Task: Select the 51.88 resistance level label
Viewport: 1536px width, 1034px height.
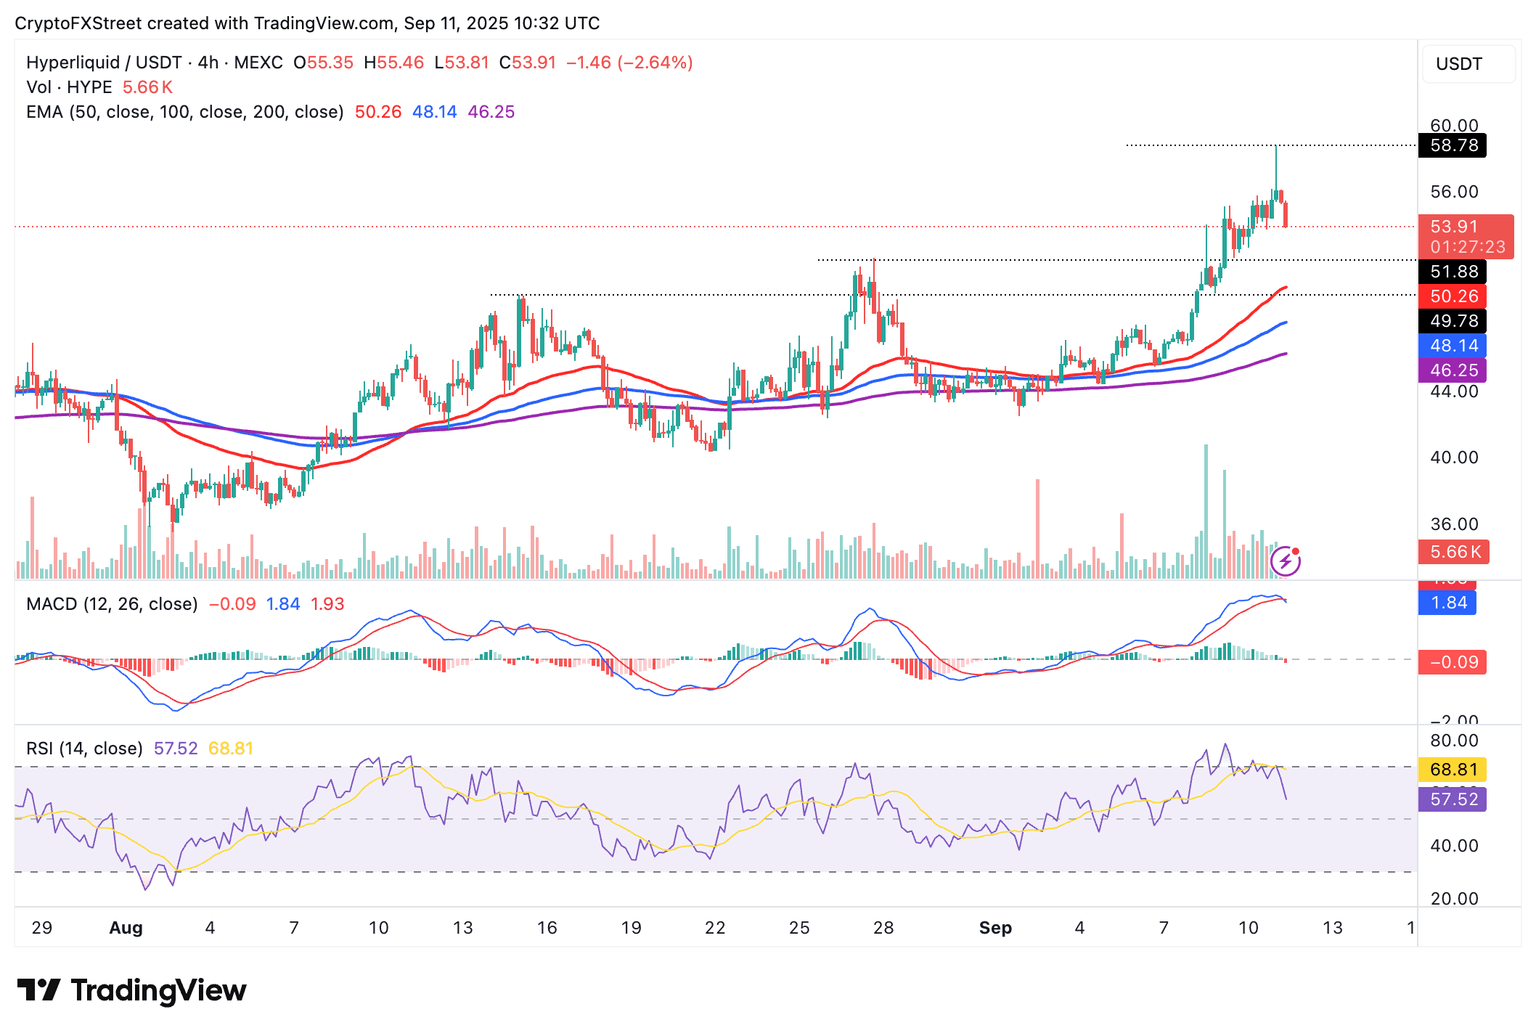Action: click(1453, 272)
